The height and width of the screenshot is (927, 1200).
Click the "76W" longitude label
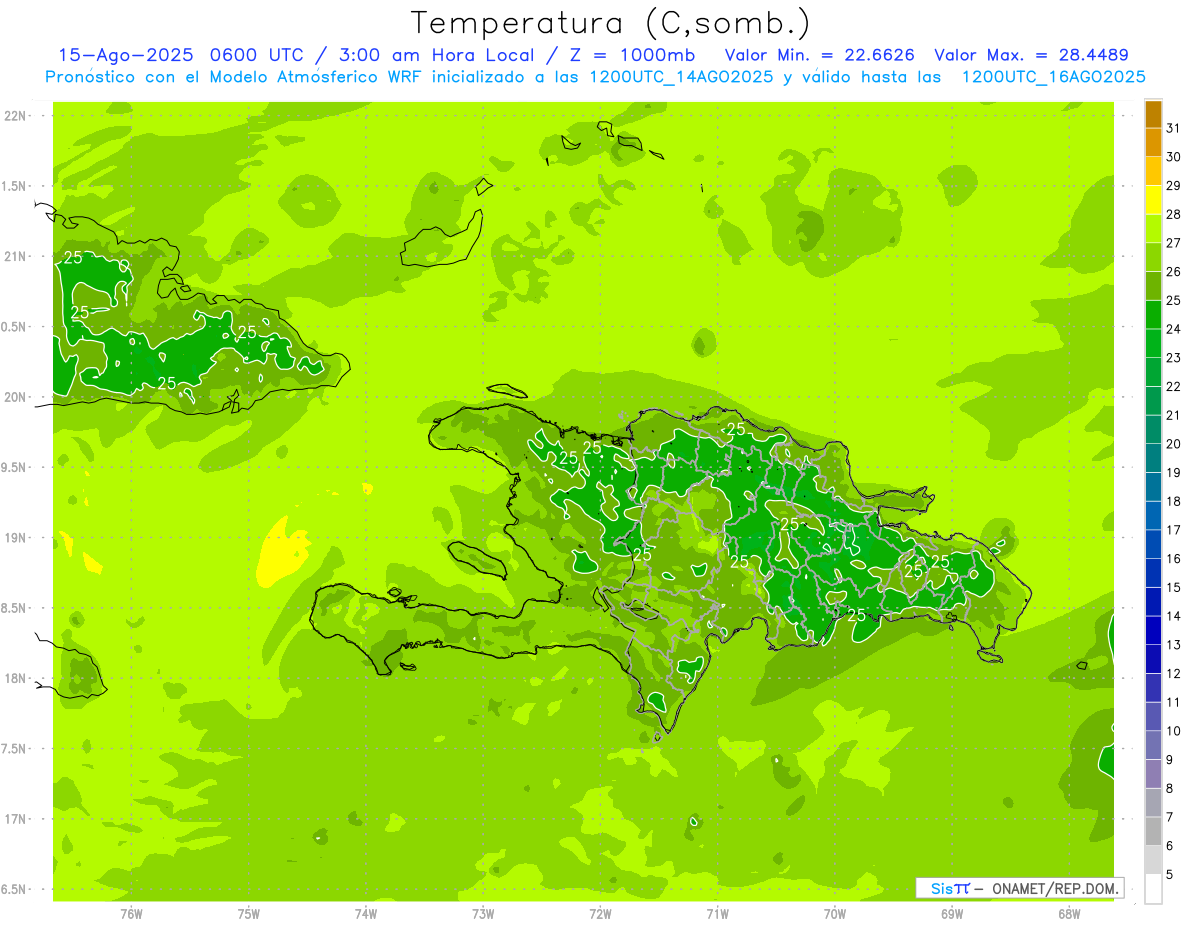point(131,914)
